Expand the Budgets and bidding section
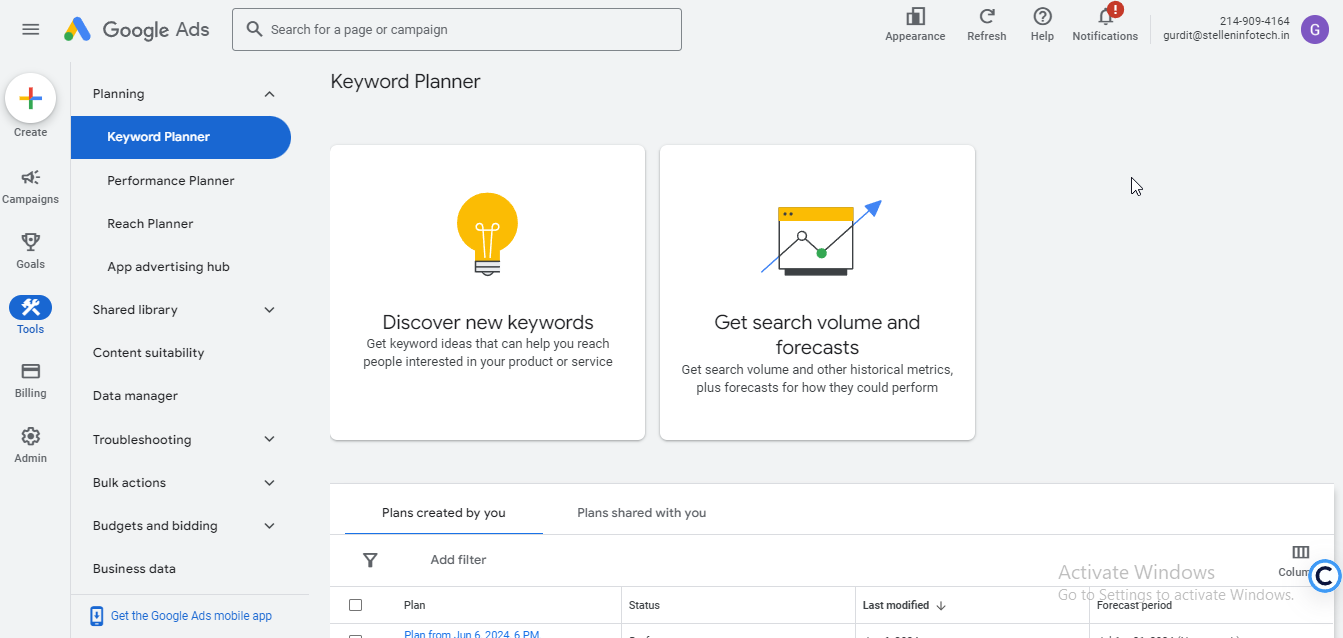The height and width of the screenshot is (638, 1343). (269, 526)
